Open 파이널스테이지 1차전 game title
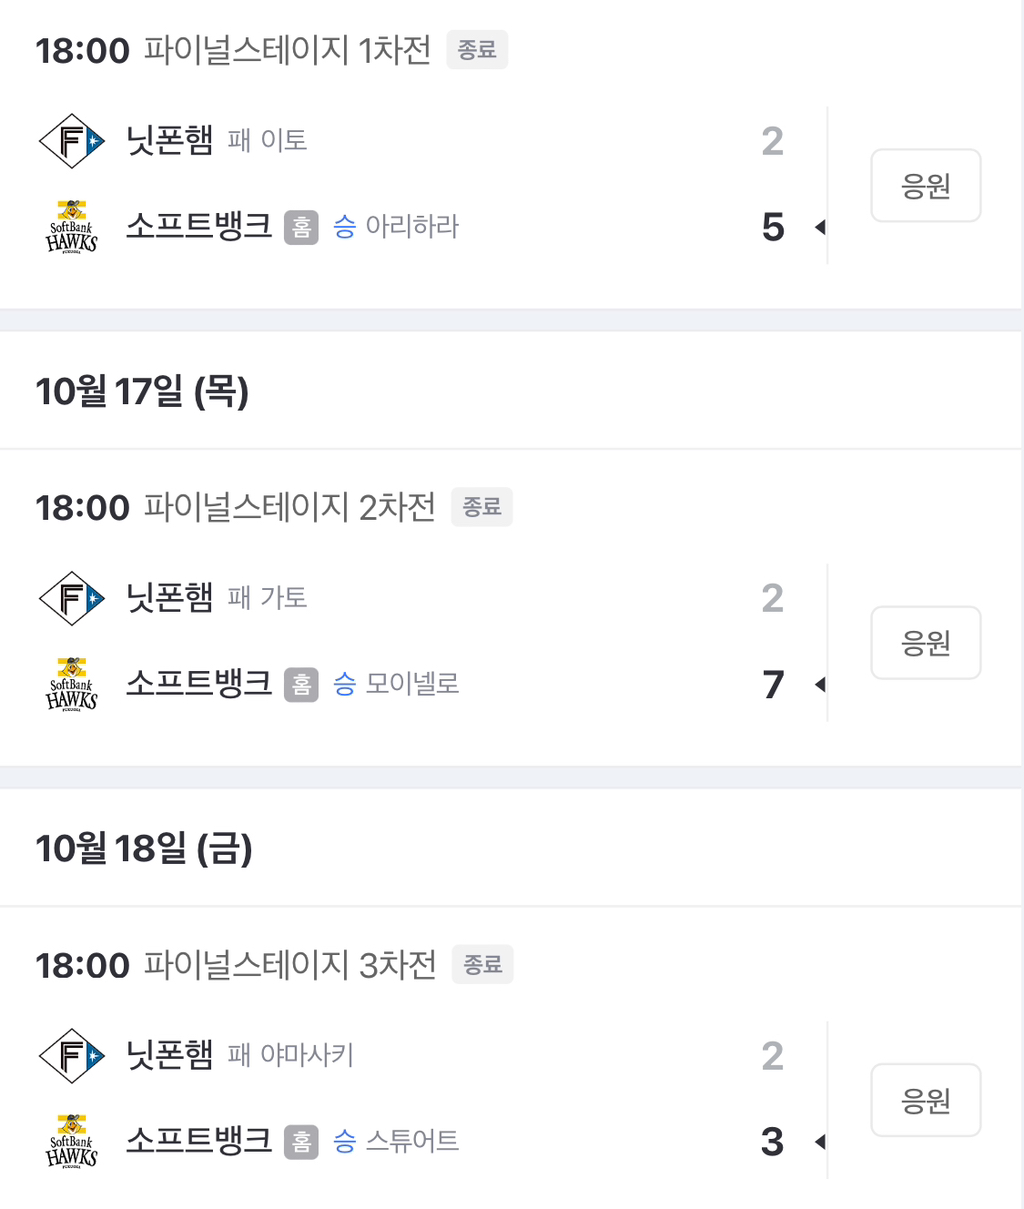Image resolution: width=1024 pixels, height=1209 pixels. pos(287,50)
